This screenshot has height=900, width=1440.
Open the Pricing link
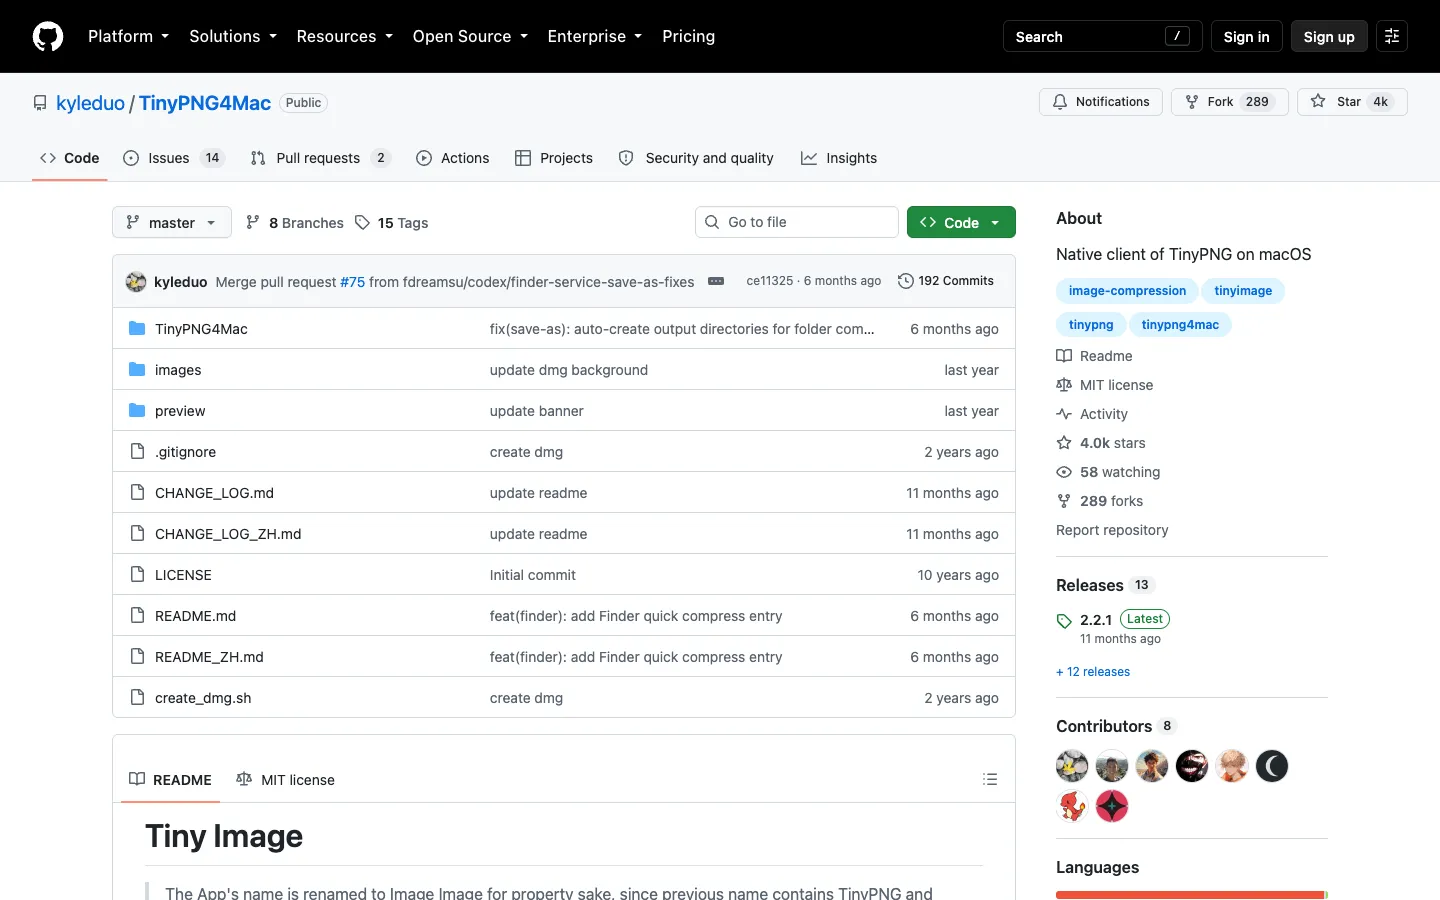click(688, 36)
